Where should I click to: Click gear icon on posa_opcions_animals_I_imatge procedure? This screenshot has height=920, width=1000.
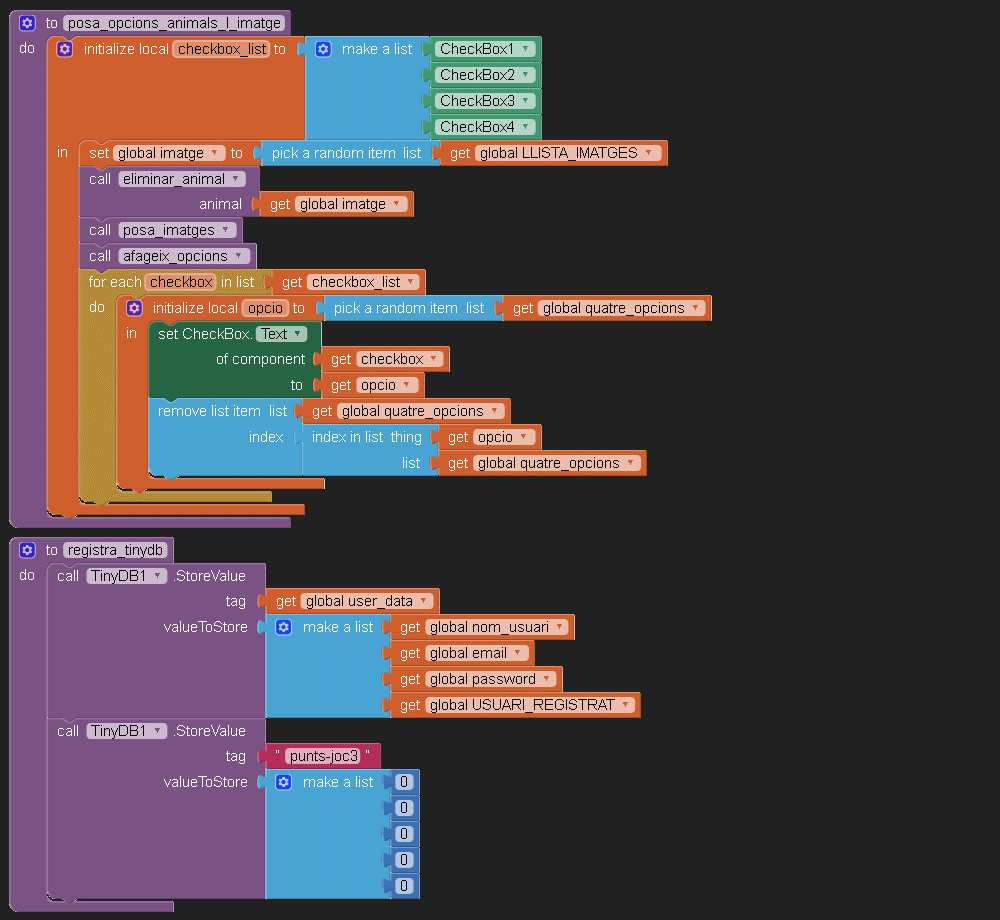click(27, 23)
